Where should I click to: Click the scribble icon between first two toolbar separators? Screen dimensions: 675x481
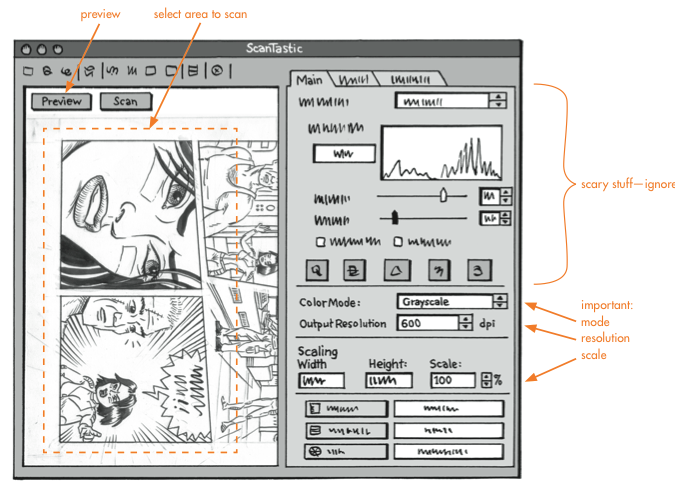click(x=90, y=71)
